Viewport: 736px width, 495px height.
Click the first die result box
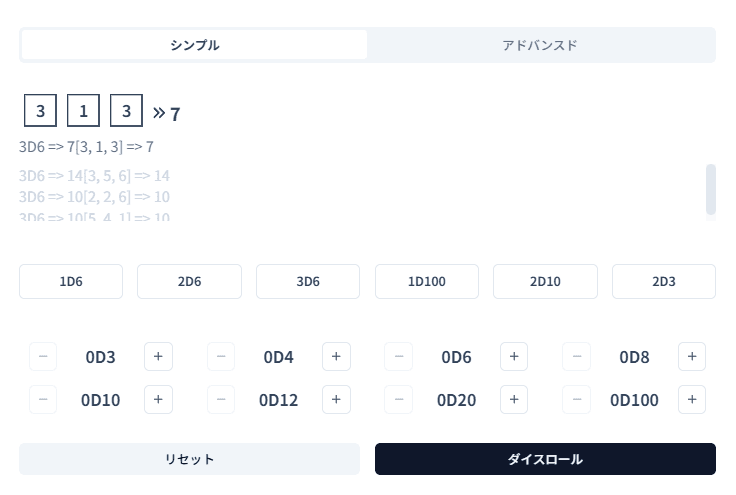tap(40, 110)
